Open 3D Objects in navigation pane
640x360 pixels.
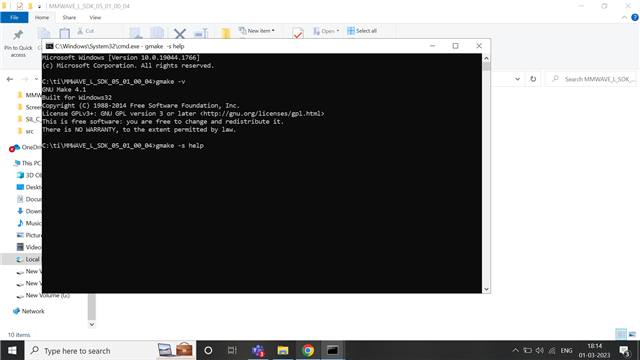(29, 175)
